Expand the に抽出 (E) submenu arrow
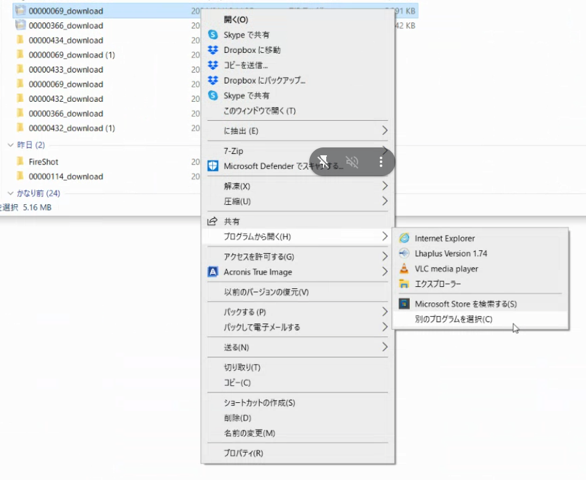 (385, 130)
